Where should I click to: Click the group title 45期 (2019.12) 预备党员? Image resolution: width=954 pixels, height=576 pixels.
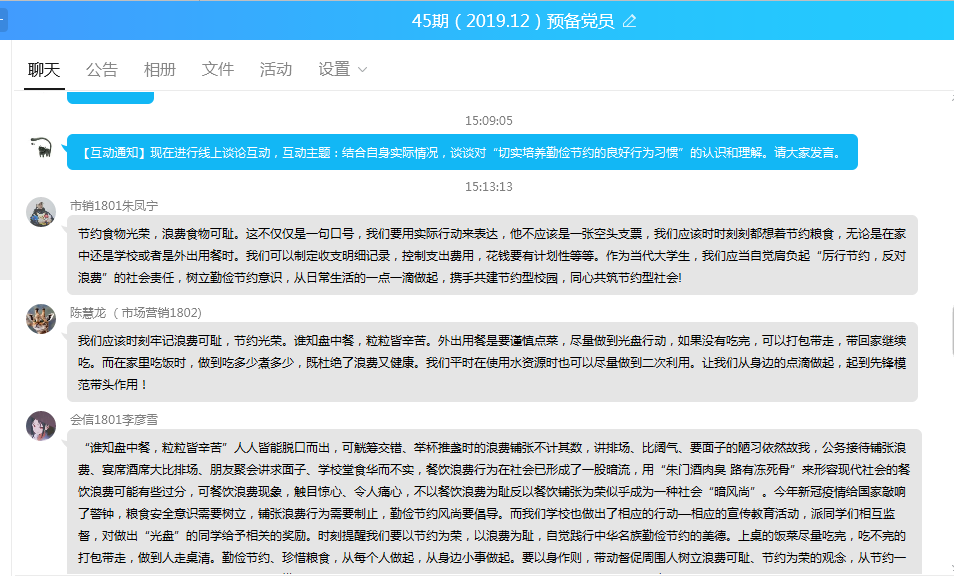pyautogui.click(x=513, y=21)
